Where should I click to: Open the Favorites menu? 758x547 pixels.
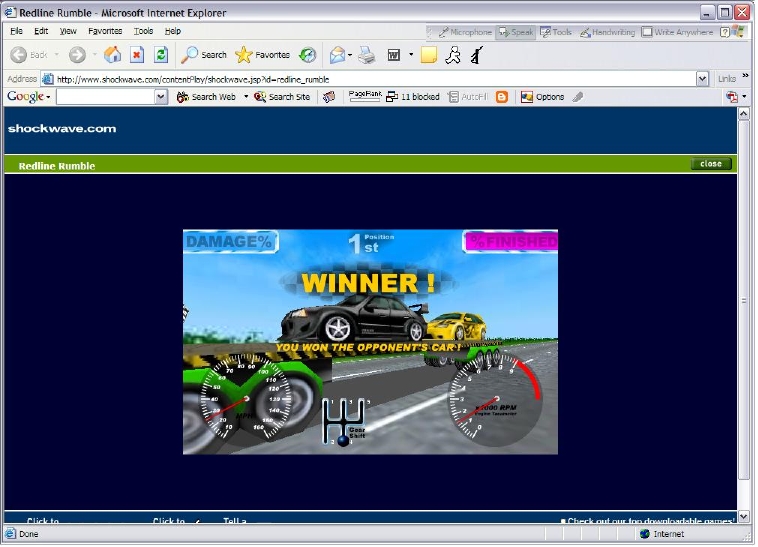pyautogui.click(x=105, y=31)
